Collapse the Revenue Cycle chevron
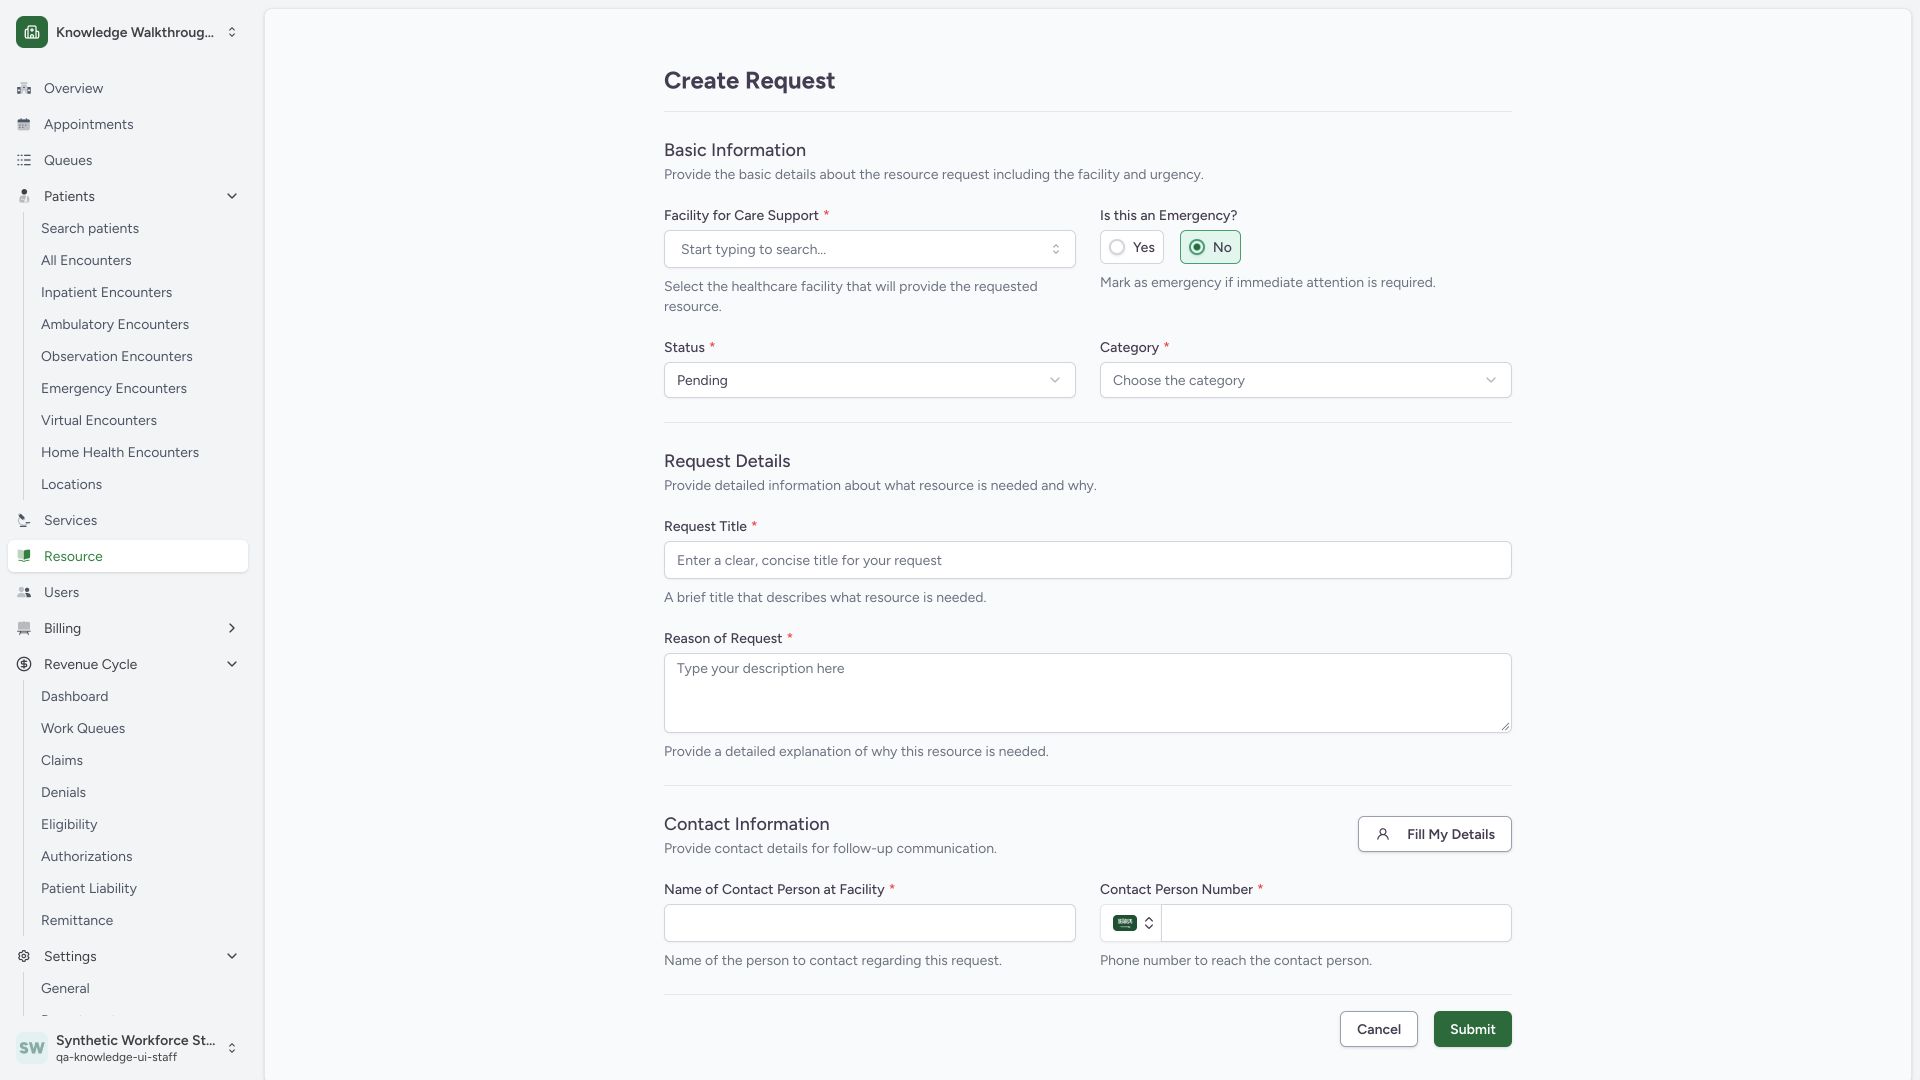The width and height of the screenshot is (1920, 1080). [232, 664]
